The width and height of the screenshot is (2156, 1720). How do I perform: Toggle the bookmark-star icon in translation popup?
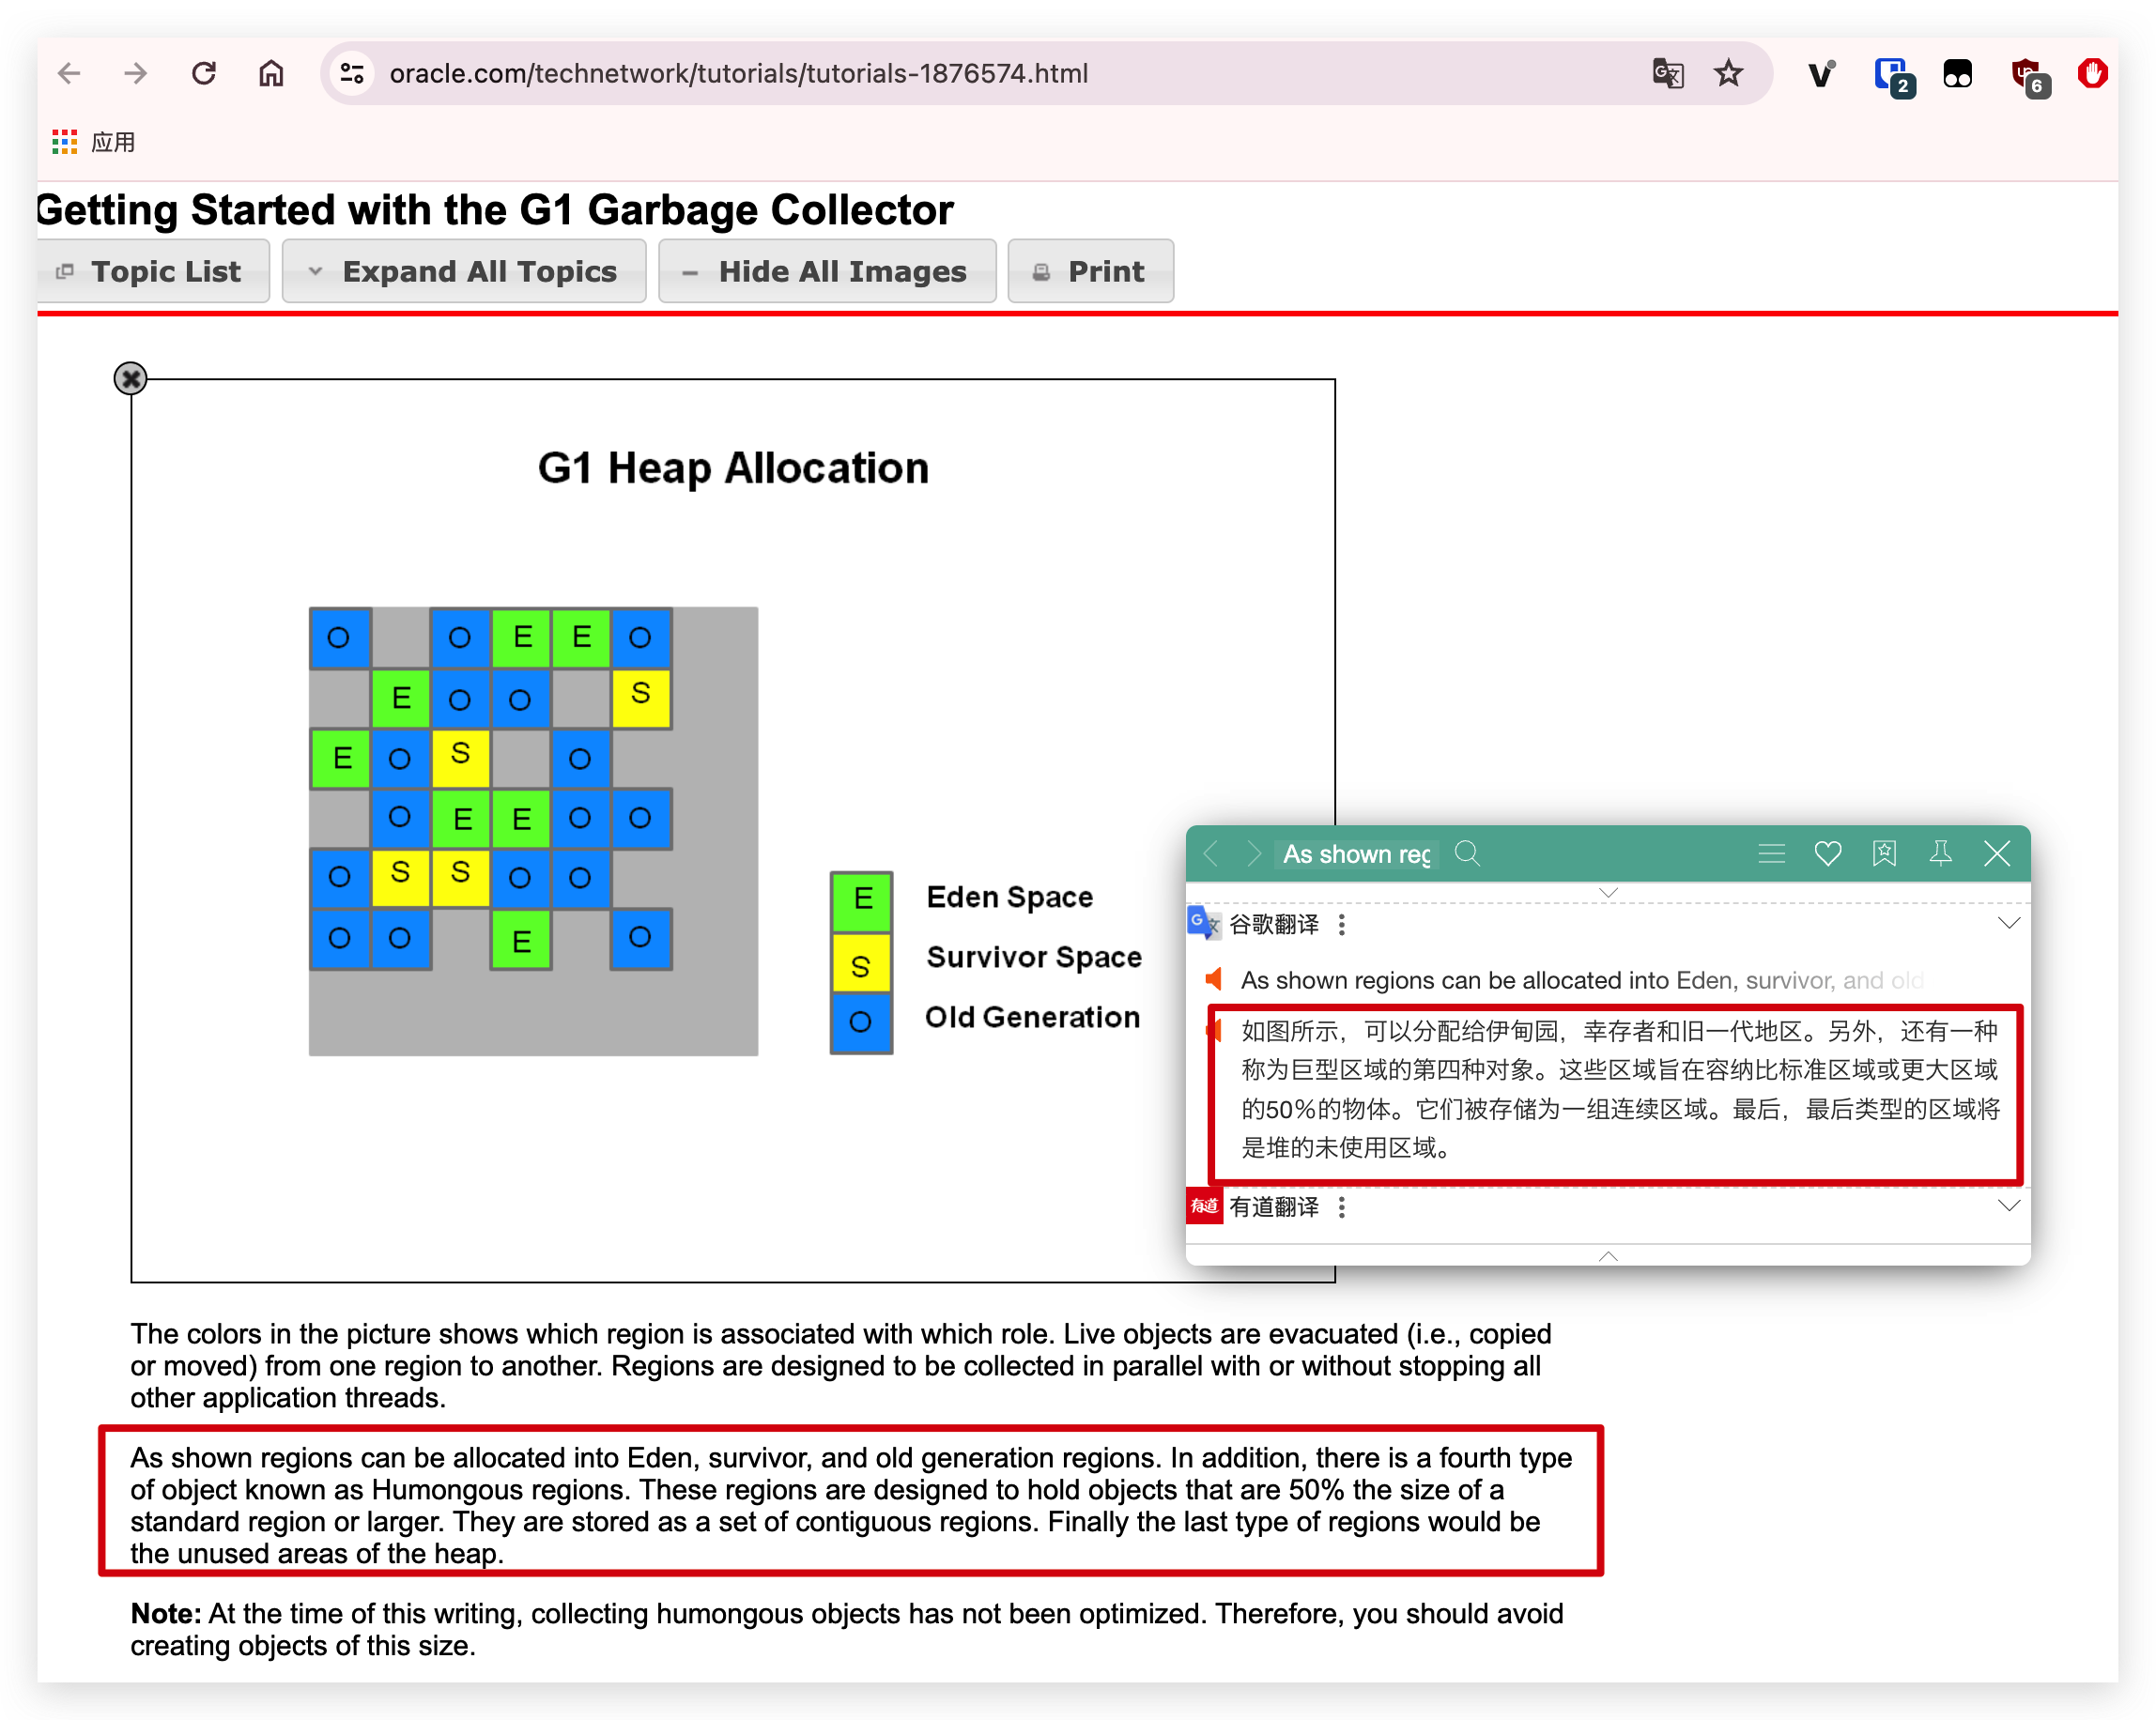[1884, 853]
